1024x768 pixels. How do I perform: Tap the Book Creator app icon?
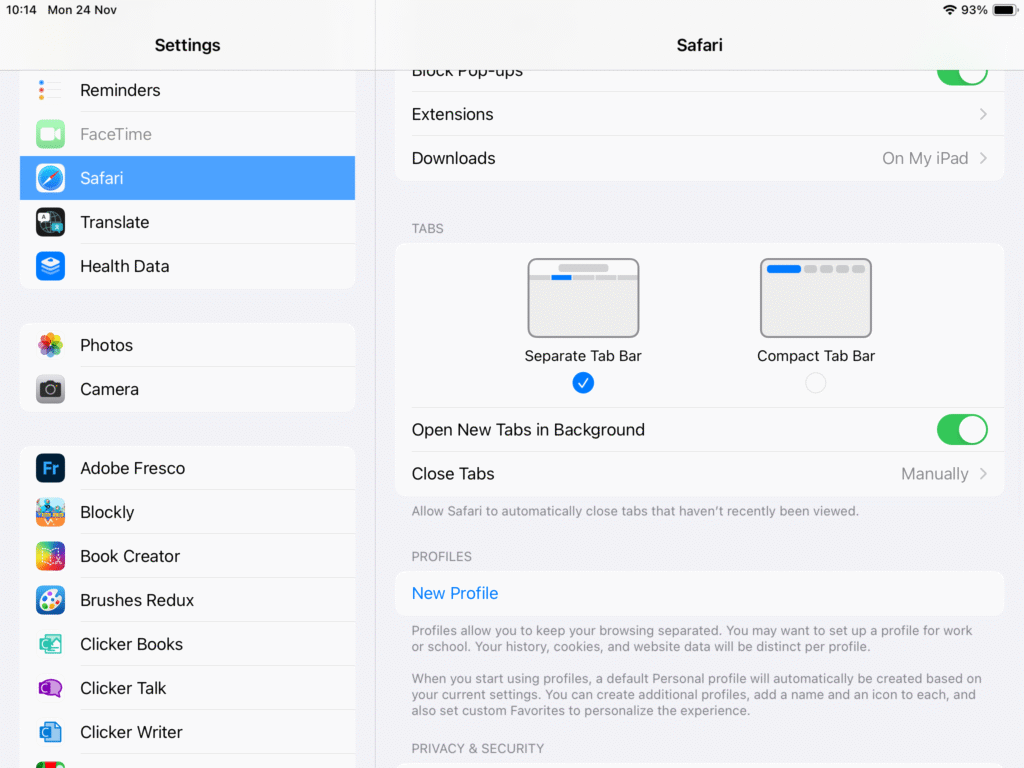tap(50, 556)
